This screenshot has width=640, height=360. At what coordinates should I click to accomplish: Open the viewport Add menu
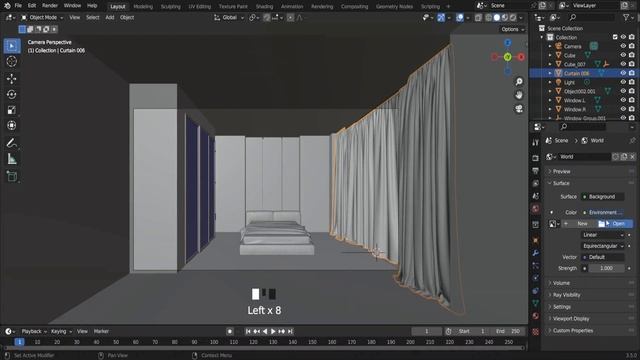tap(110, 18)
